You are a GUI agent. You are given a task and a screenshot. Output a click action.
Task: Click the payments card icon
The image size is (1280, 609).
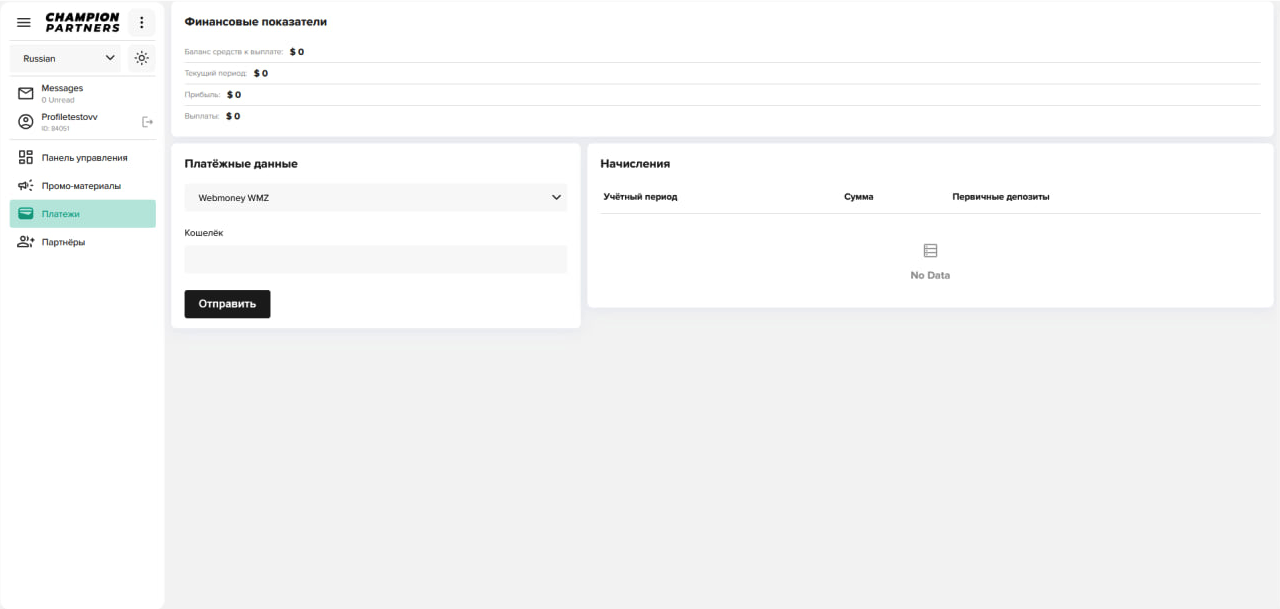(26, 214)
